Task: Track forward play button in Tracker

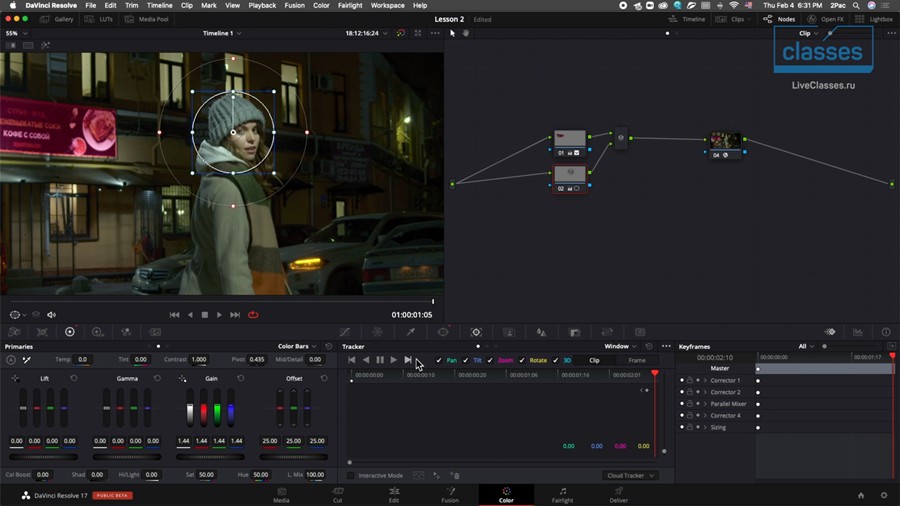Action: (x=394, y=360)
